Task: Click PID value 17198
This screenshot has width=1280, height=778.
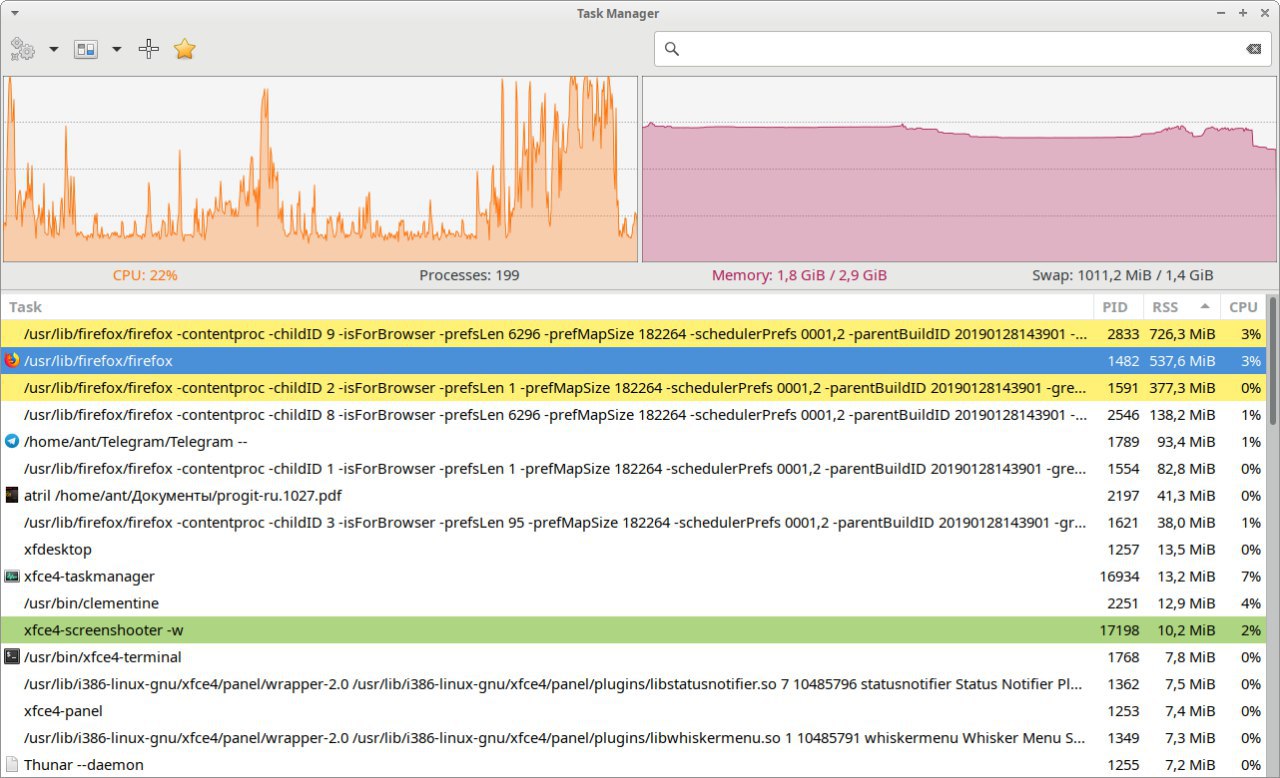Action: click(x=1119, y=631)
